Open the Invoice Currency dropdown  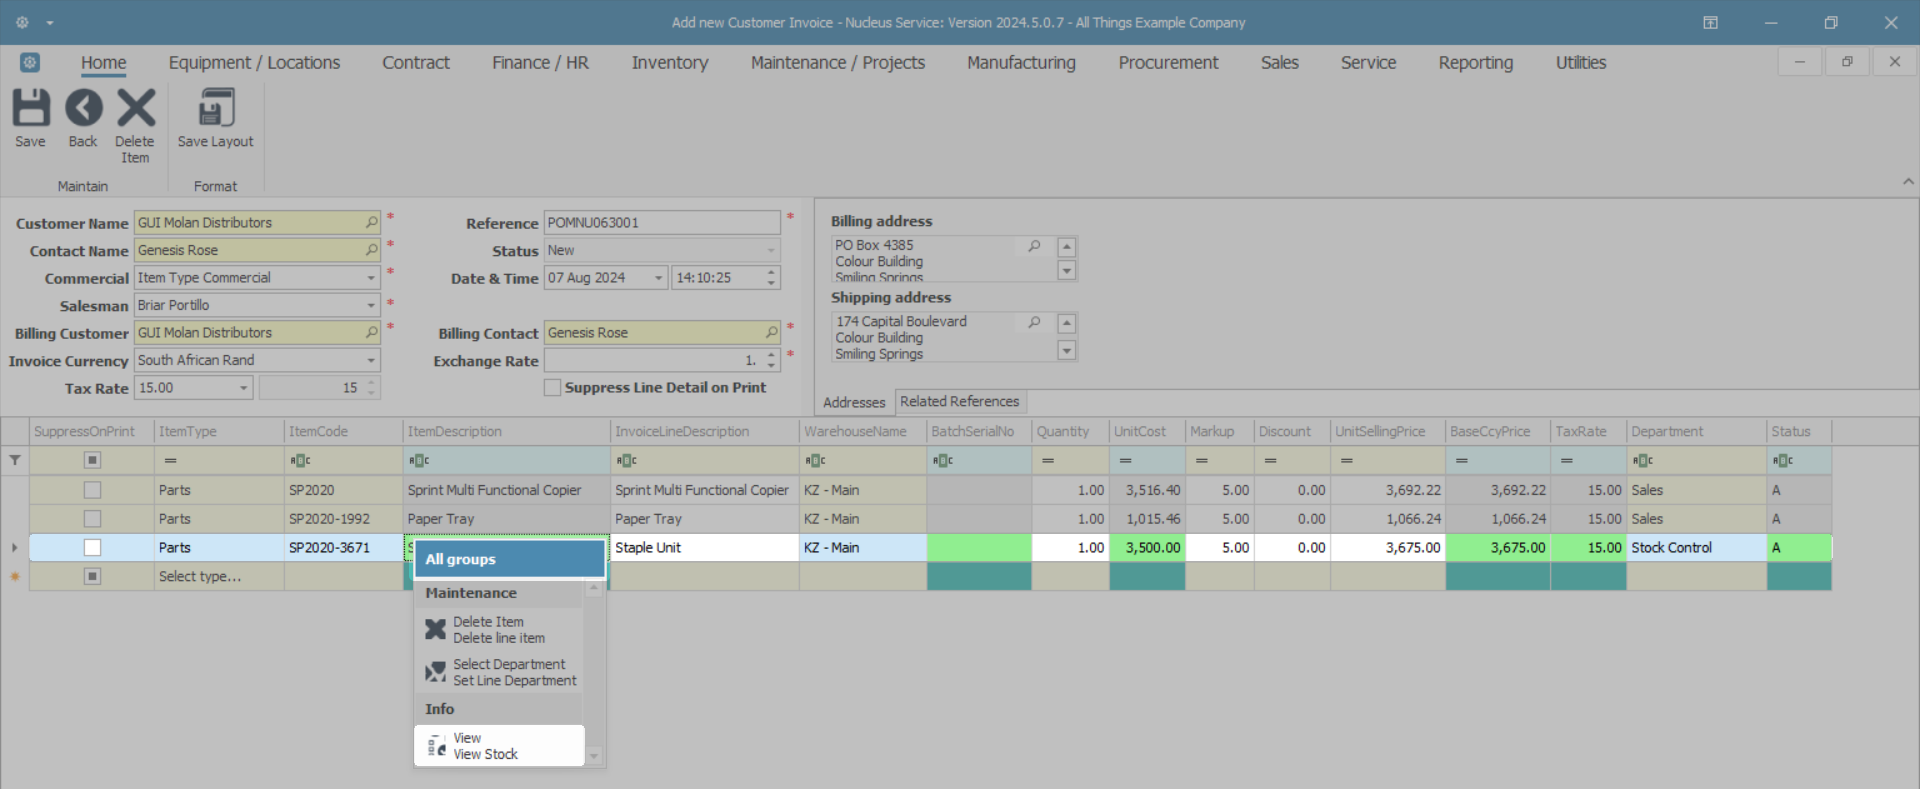coord(371,360)
